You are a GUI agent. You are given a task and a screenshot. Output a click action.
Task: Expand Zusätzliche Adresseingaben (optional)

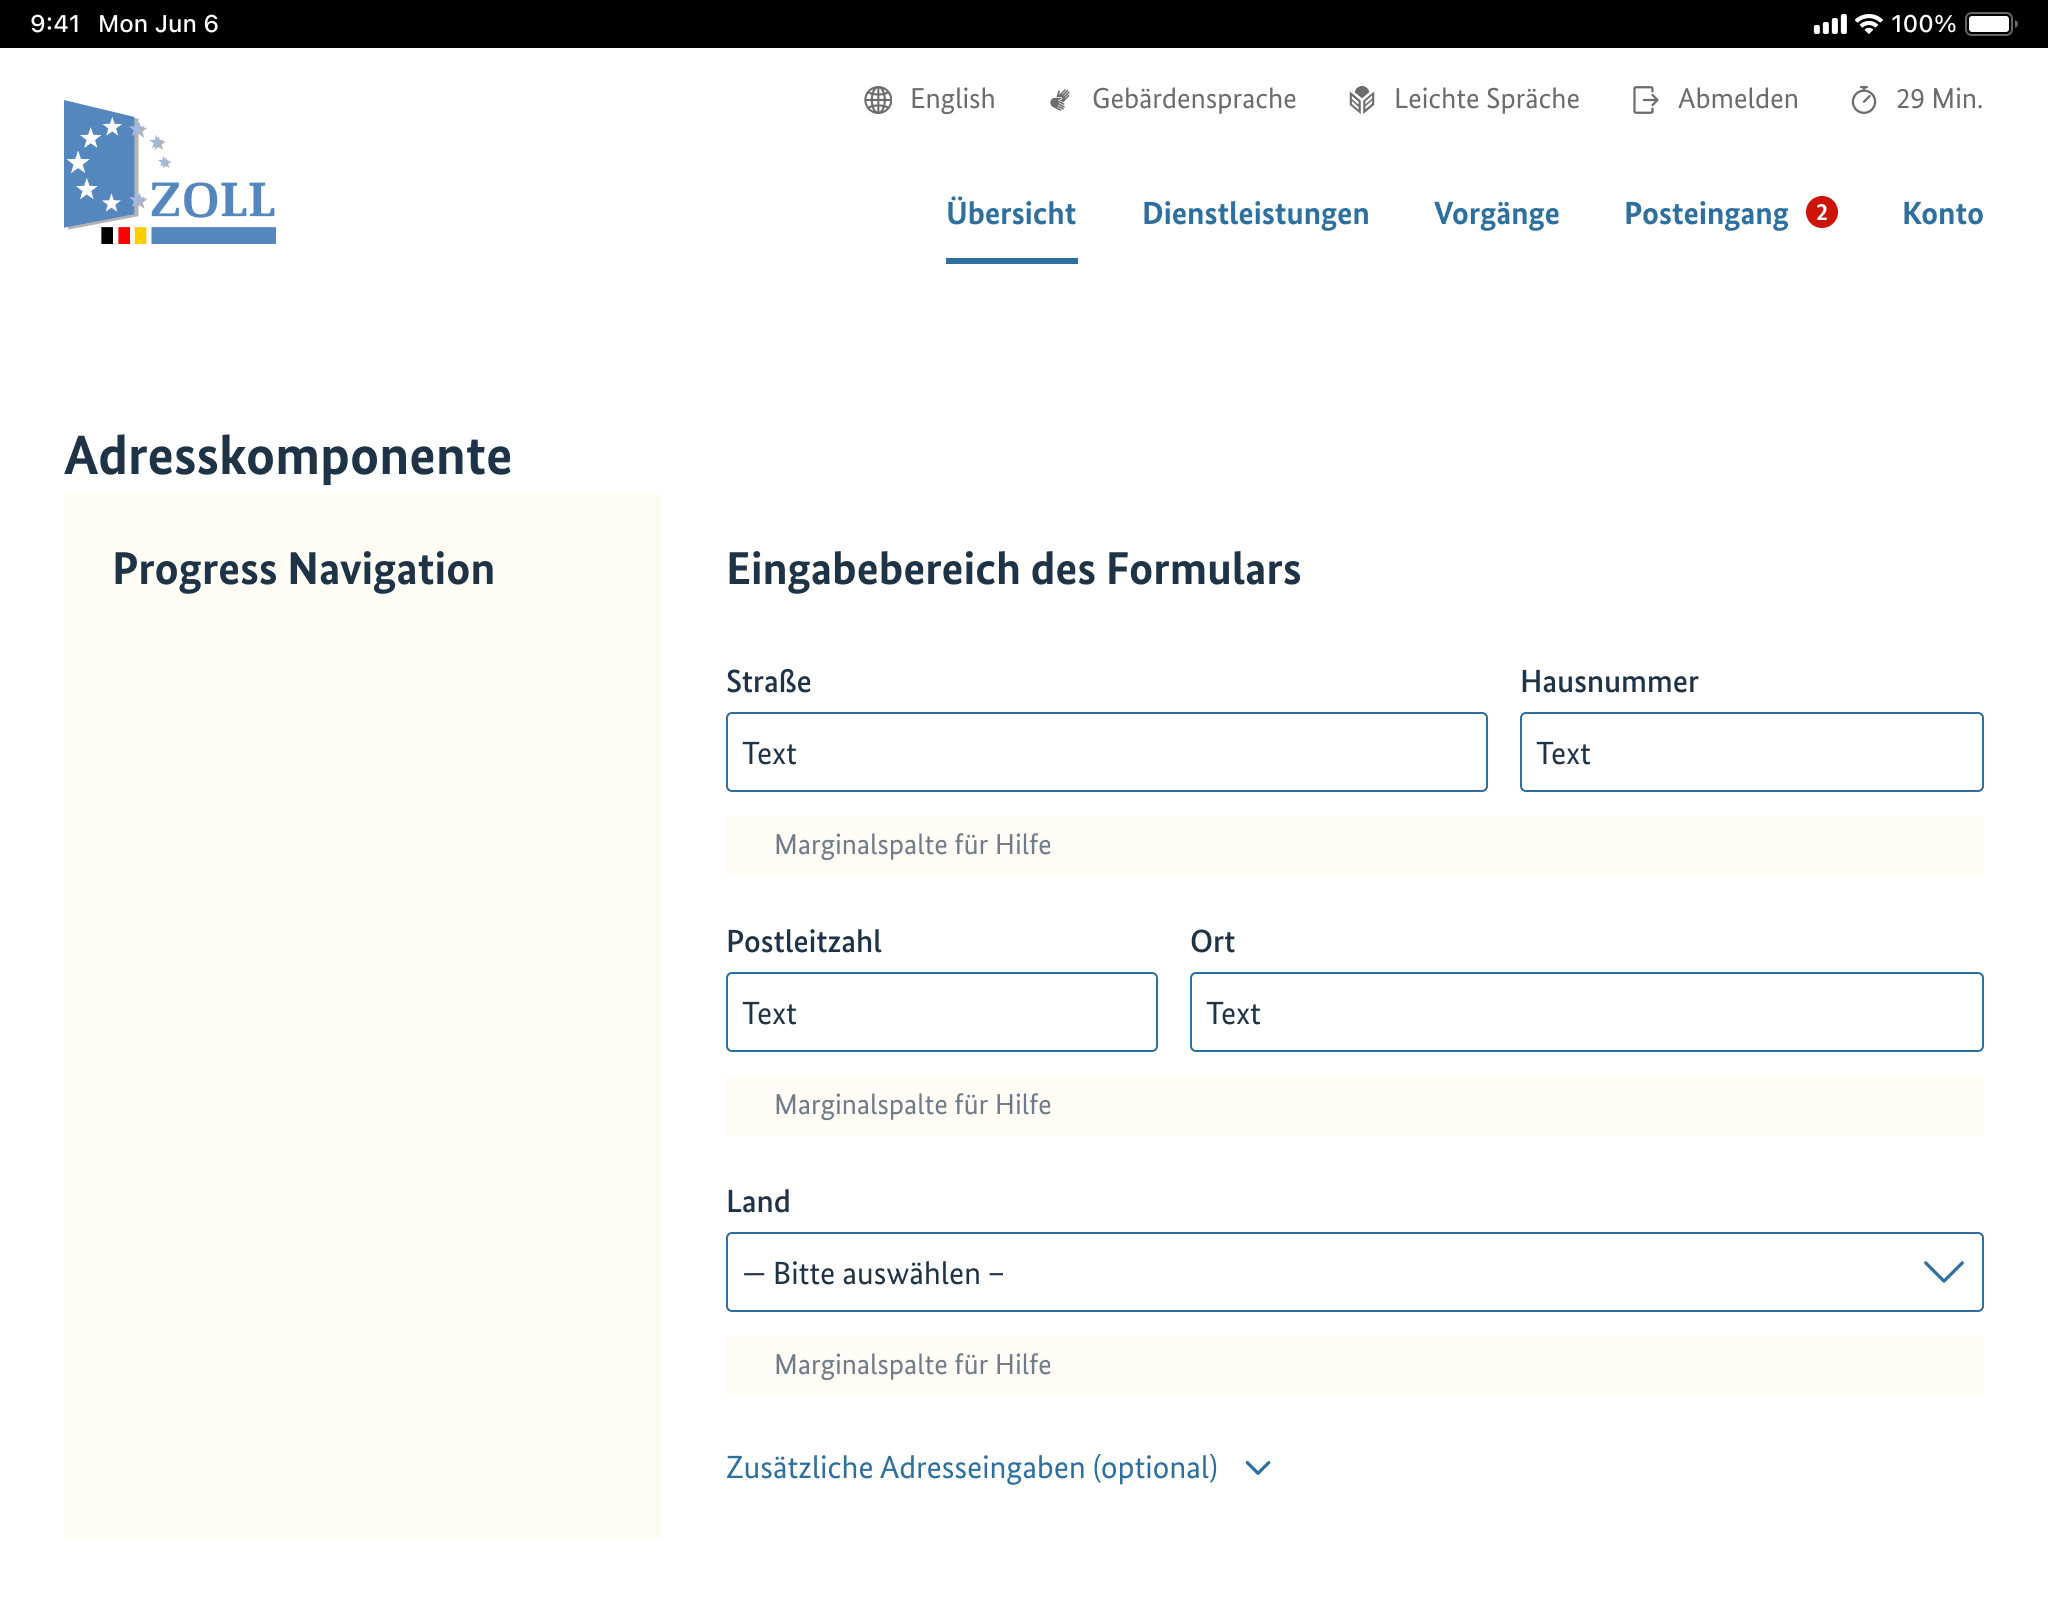tap(972, 1467)
